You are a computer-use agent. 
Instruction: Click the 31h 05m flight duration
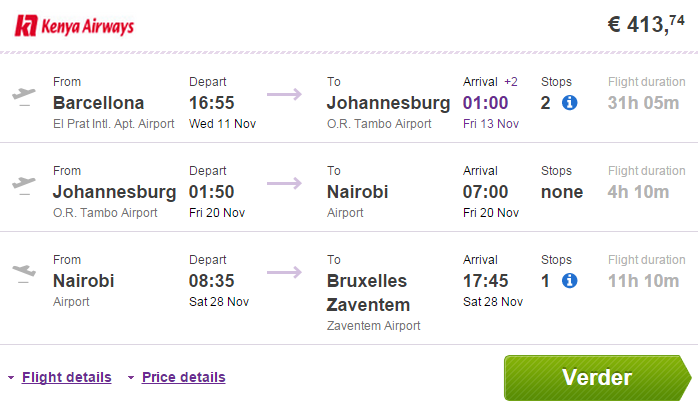(643, 103)
